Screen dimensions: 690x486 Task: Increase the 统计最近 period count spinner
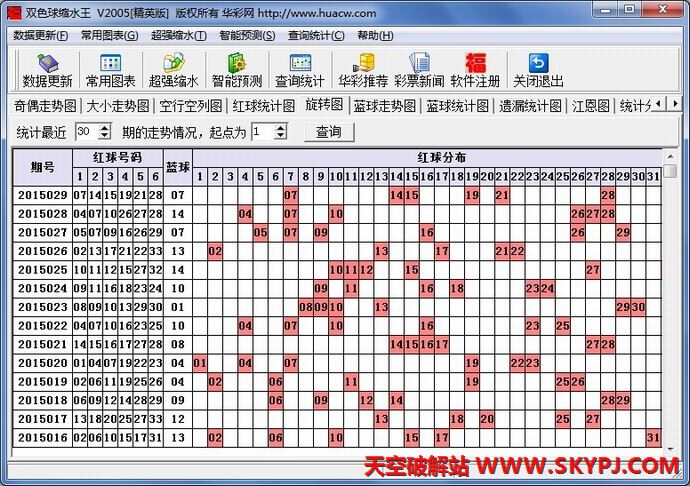point(105,127)
